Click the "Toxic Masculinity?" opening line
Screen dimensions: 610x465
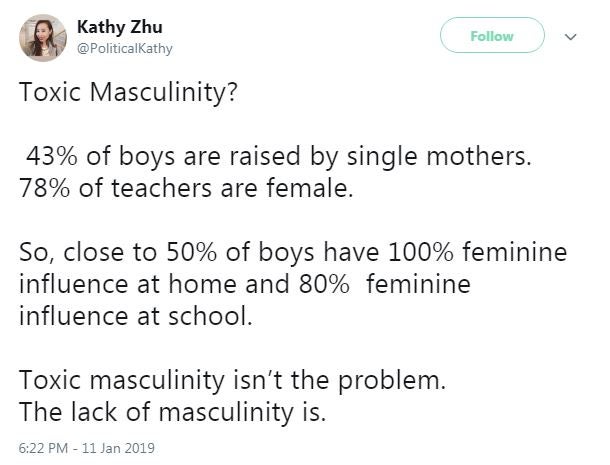click(x=129, y=100)
